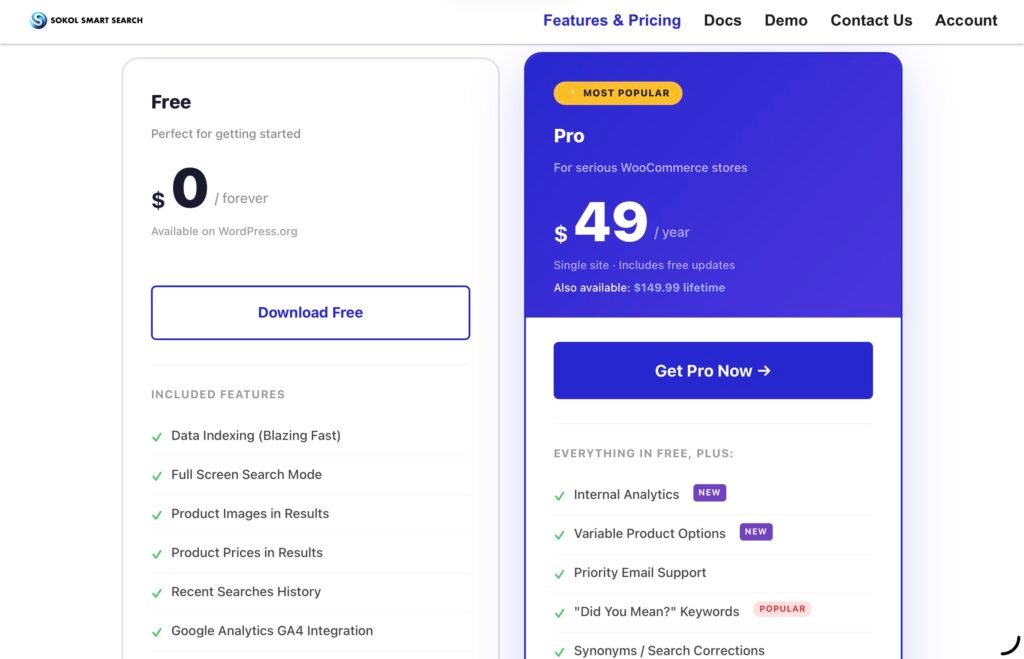Image resolution: width=1024 pixels, height=659 pixels.
Task: Select the Synonyms / Search Corrections text
Action: click(669, 651)
